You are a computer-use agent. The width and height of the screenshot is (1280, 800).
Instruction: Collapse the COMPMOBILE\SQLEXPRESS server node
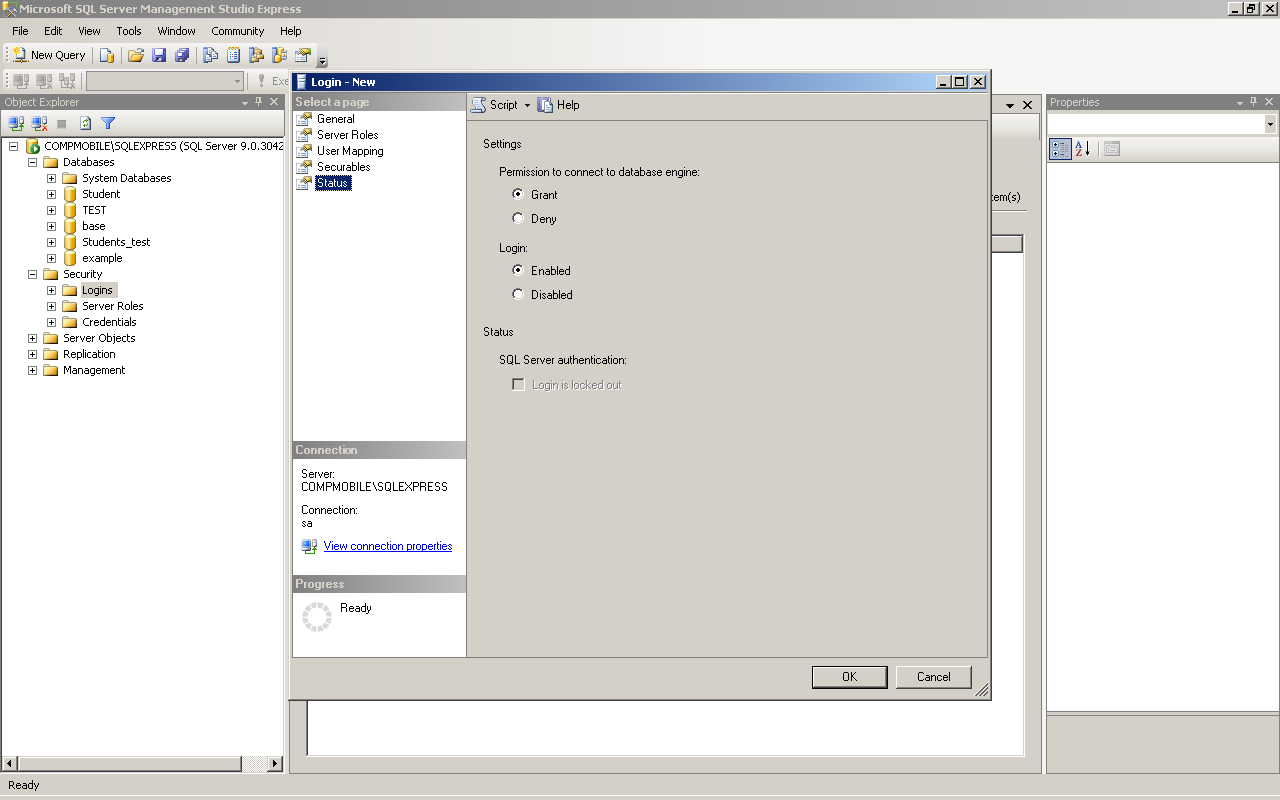click(x=13, y=146)
